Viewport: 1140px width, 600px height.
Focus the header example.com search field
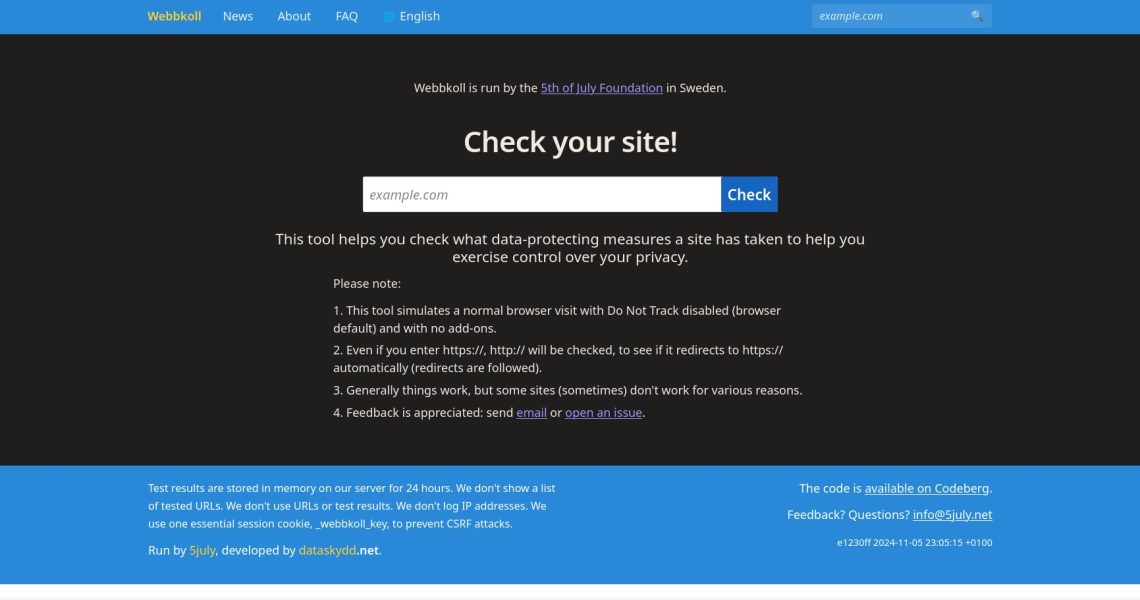click(x=888, y=16)
